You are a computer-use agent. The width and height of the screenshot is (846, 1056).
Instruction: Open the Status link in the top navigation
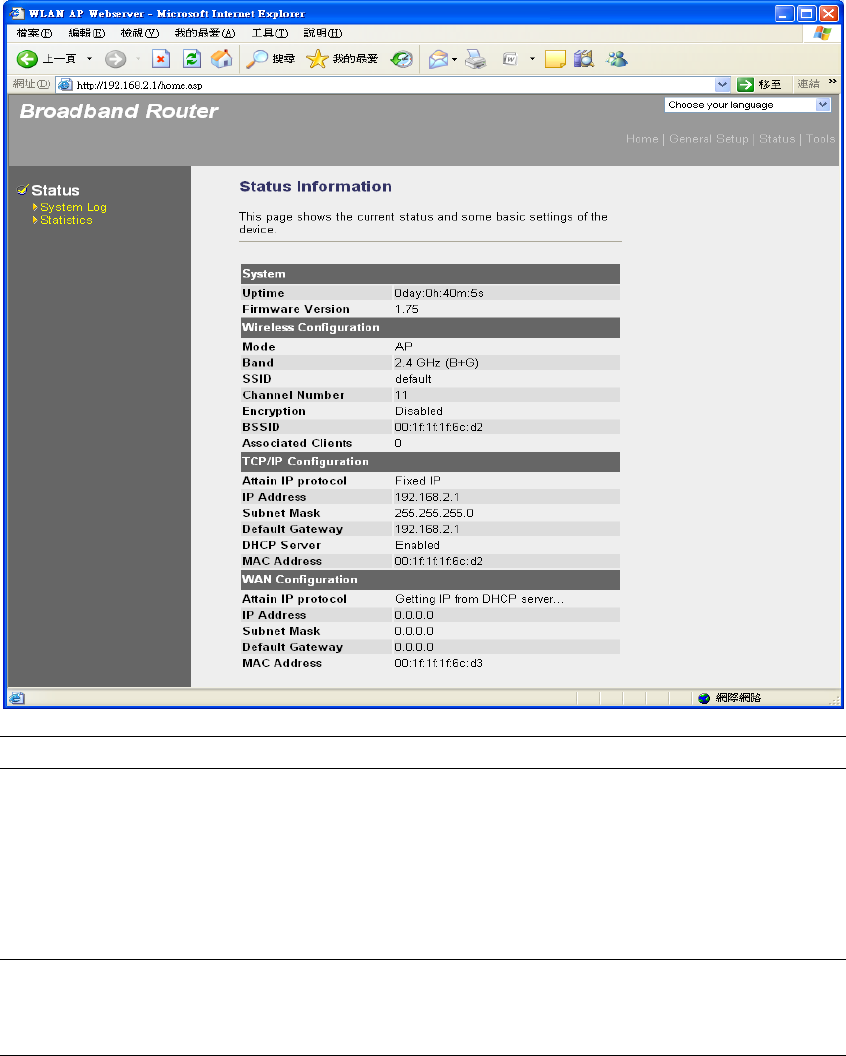[777, 139]
